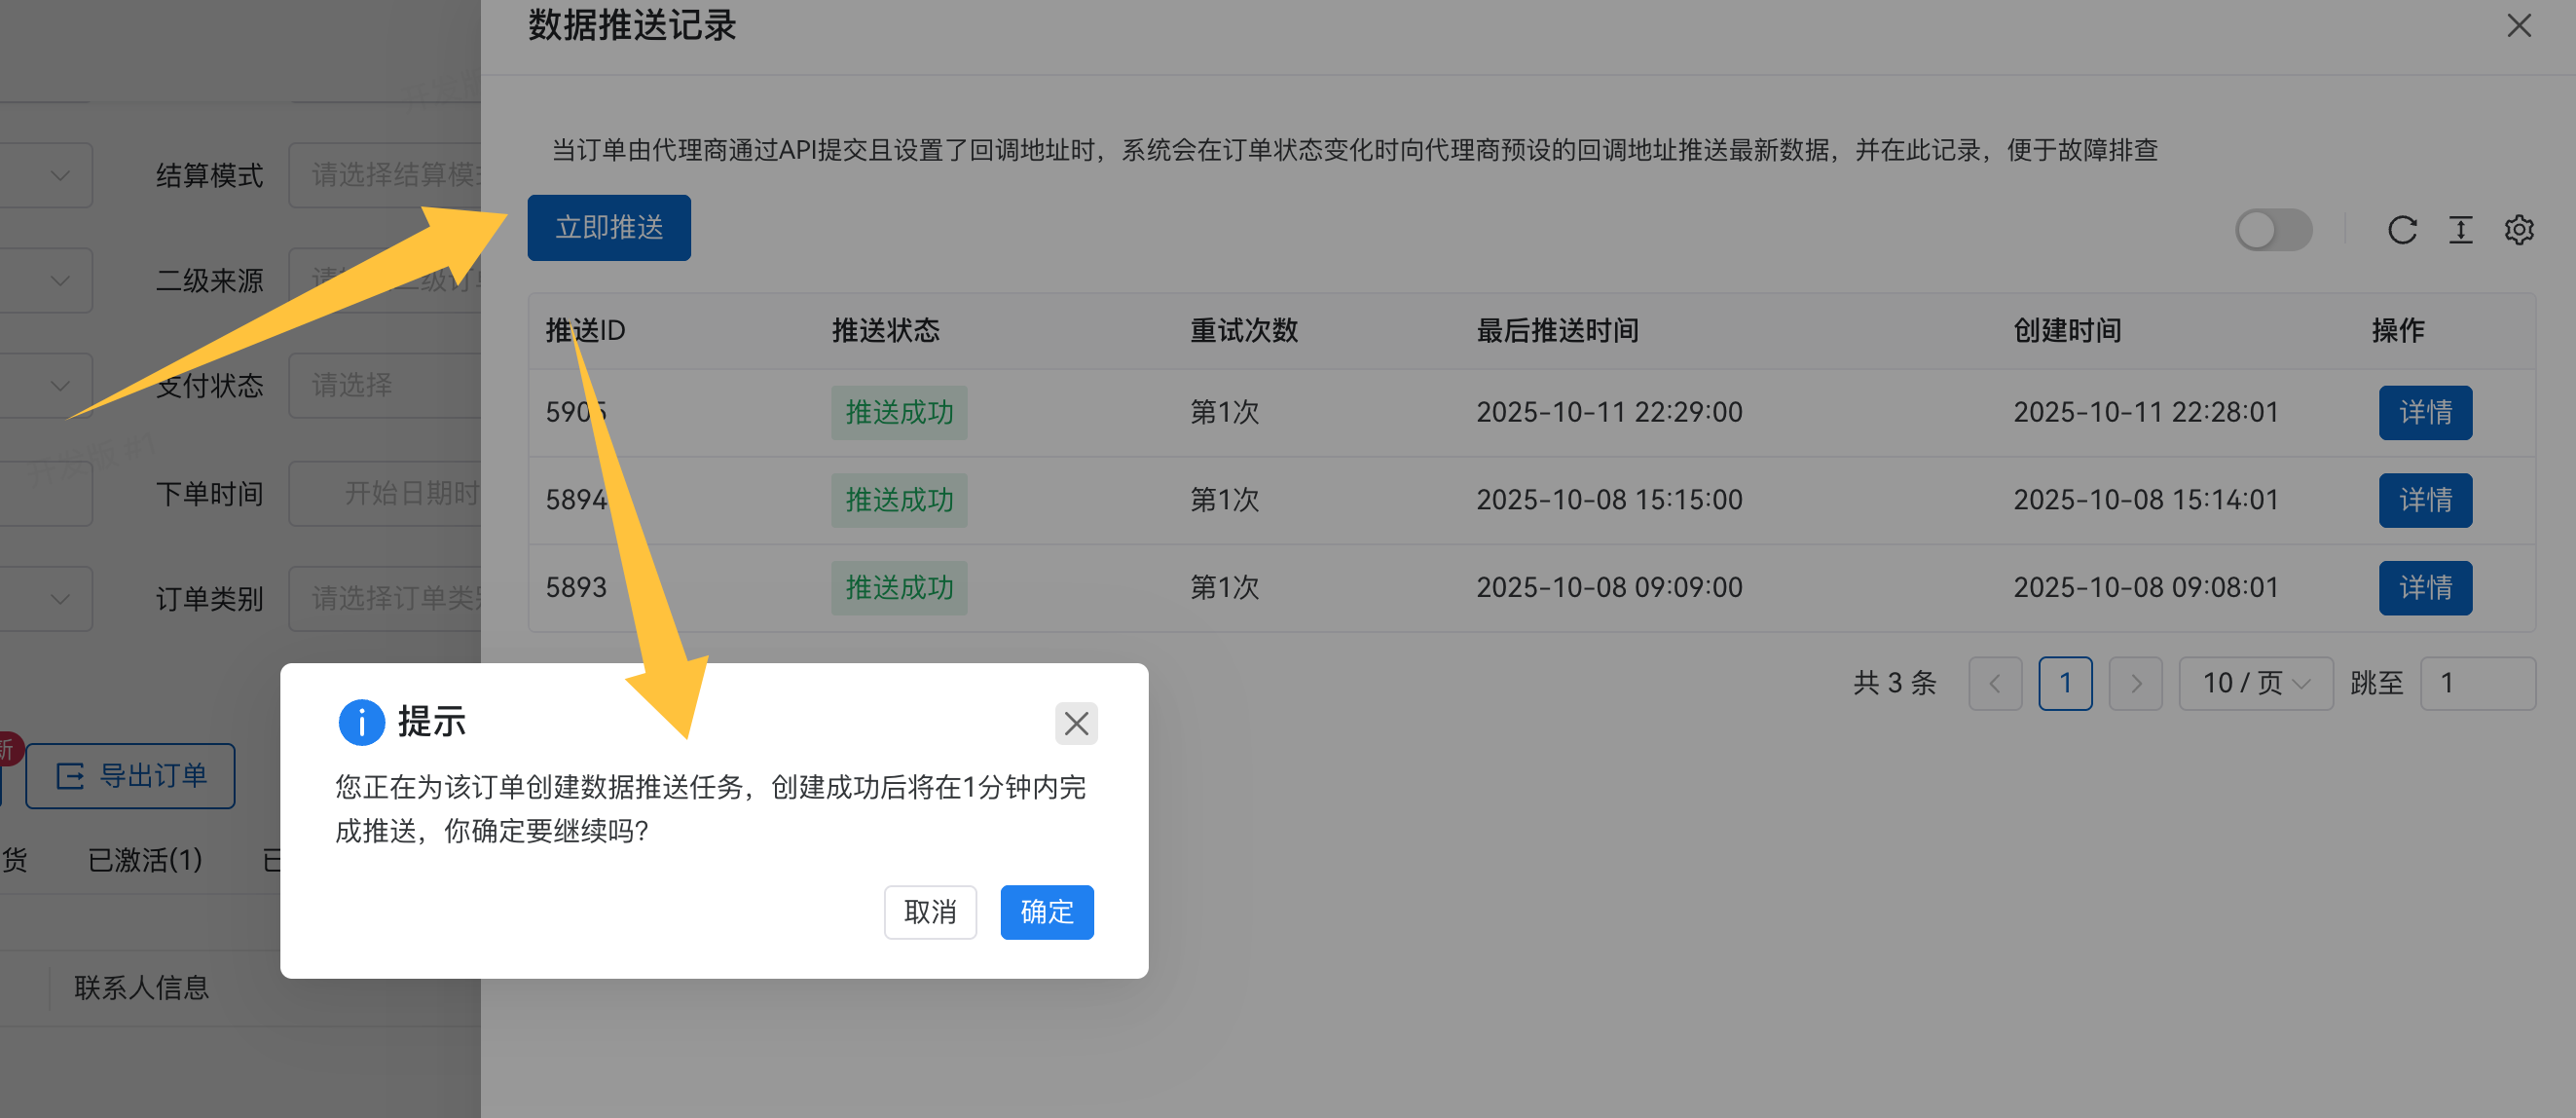Screen dimensions: 2576x1118
Task: Click the 立即推送 button
Action: (x=609, y=227)
